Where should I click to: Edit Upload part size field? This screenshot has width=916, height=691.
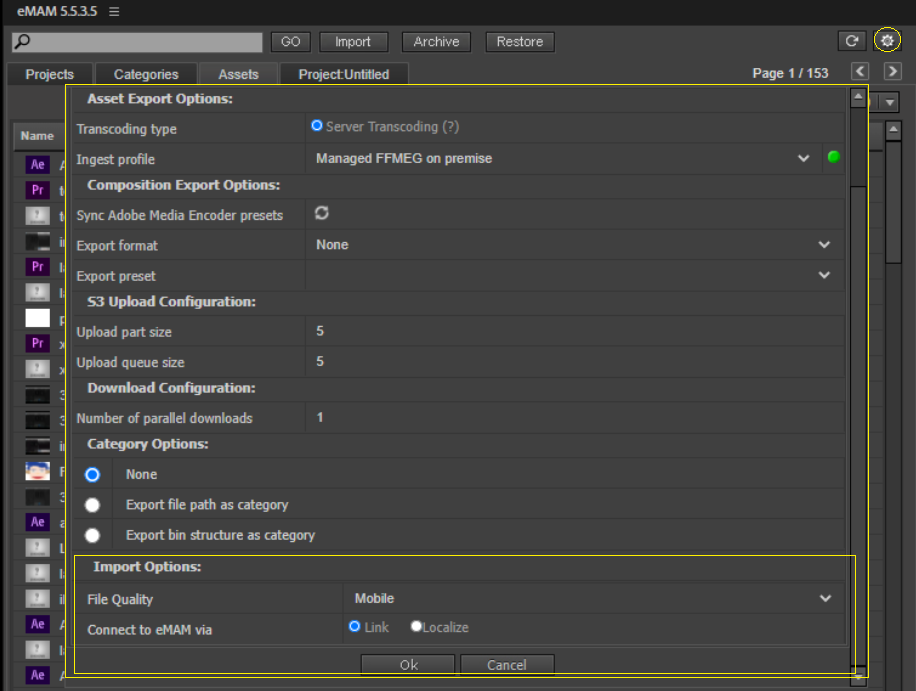[x=575, y=331]
